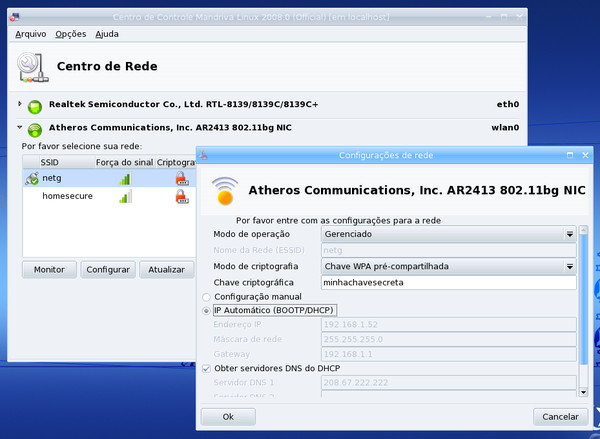The height and width of the screenshot is (439, 600).
Task: Click the Cancelar button
Action: pyautogui.click(x=560, y=417)
